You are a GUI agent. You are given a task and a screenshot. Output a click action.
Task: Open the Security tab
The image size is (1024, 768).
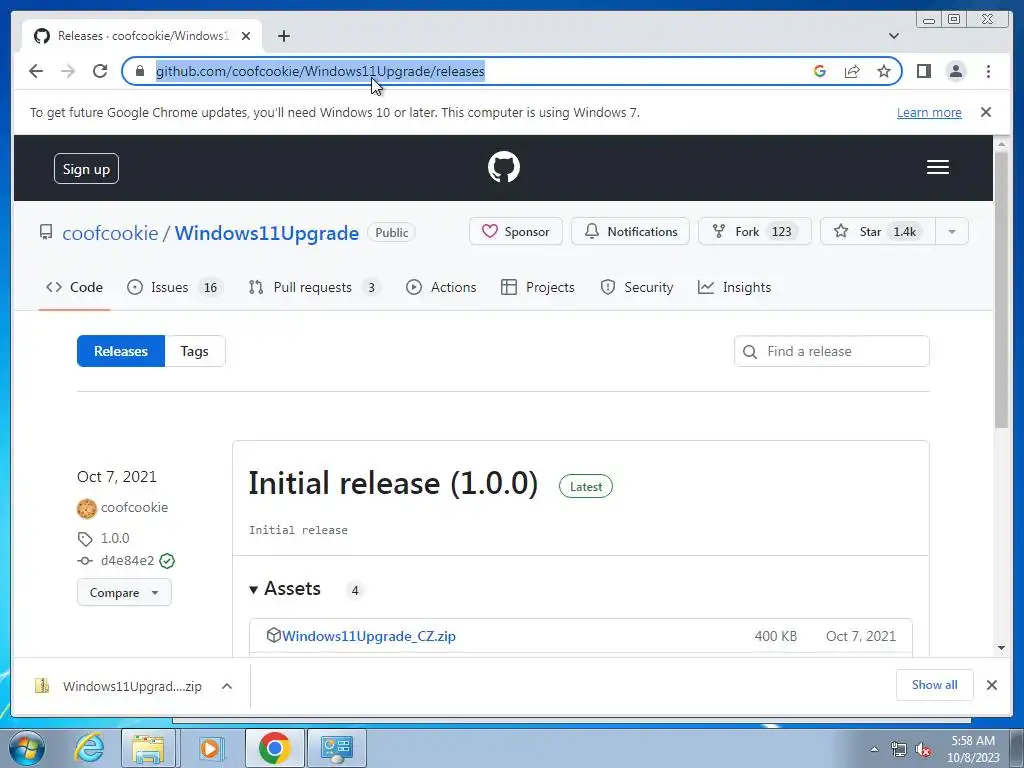(x=637, y=287)
